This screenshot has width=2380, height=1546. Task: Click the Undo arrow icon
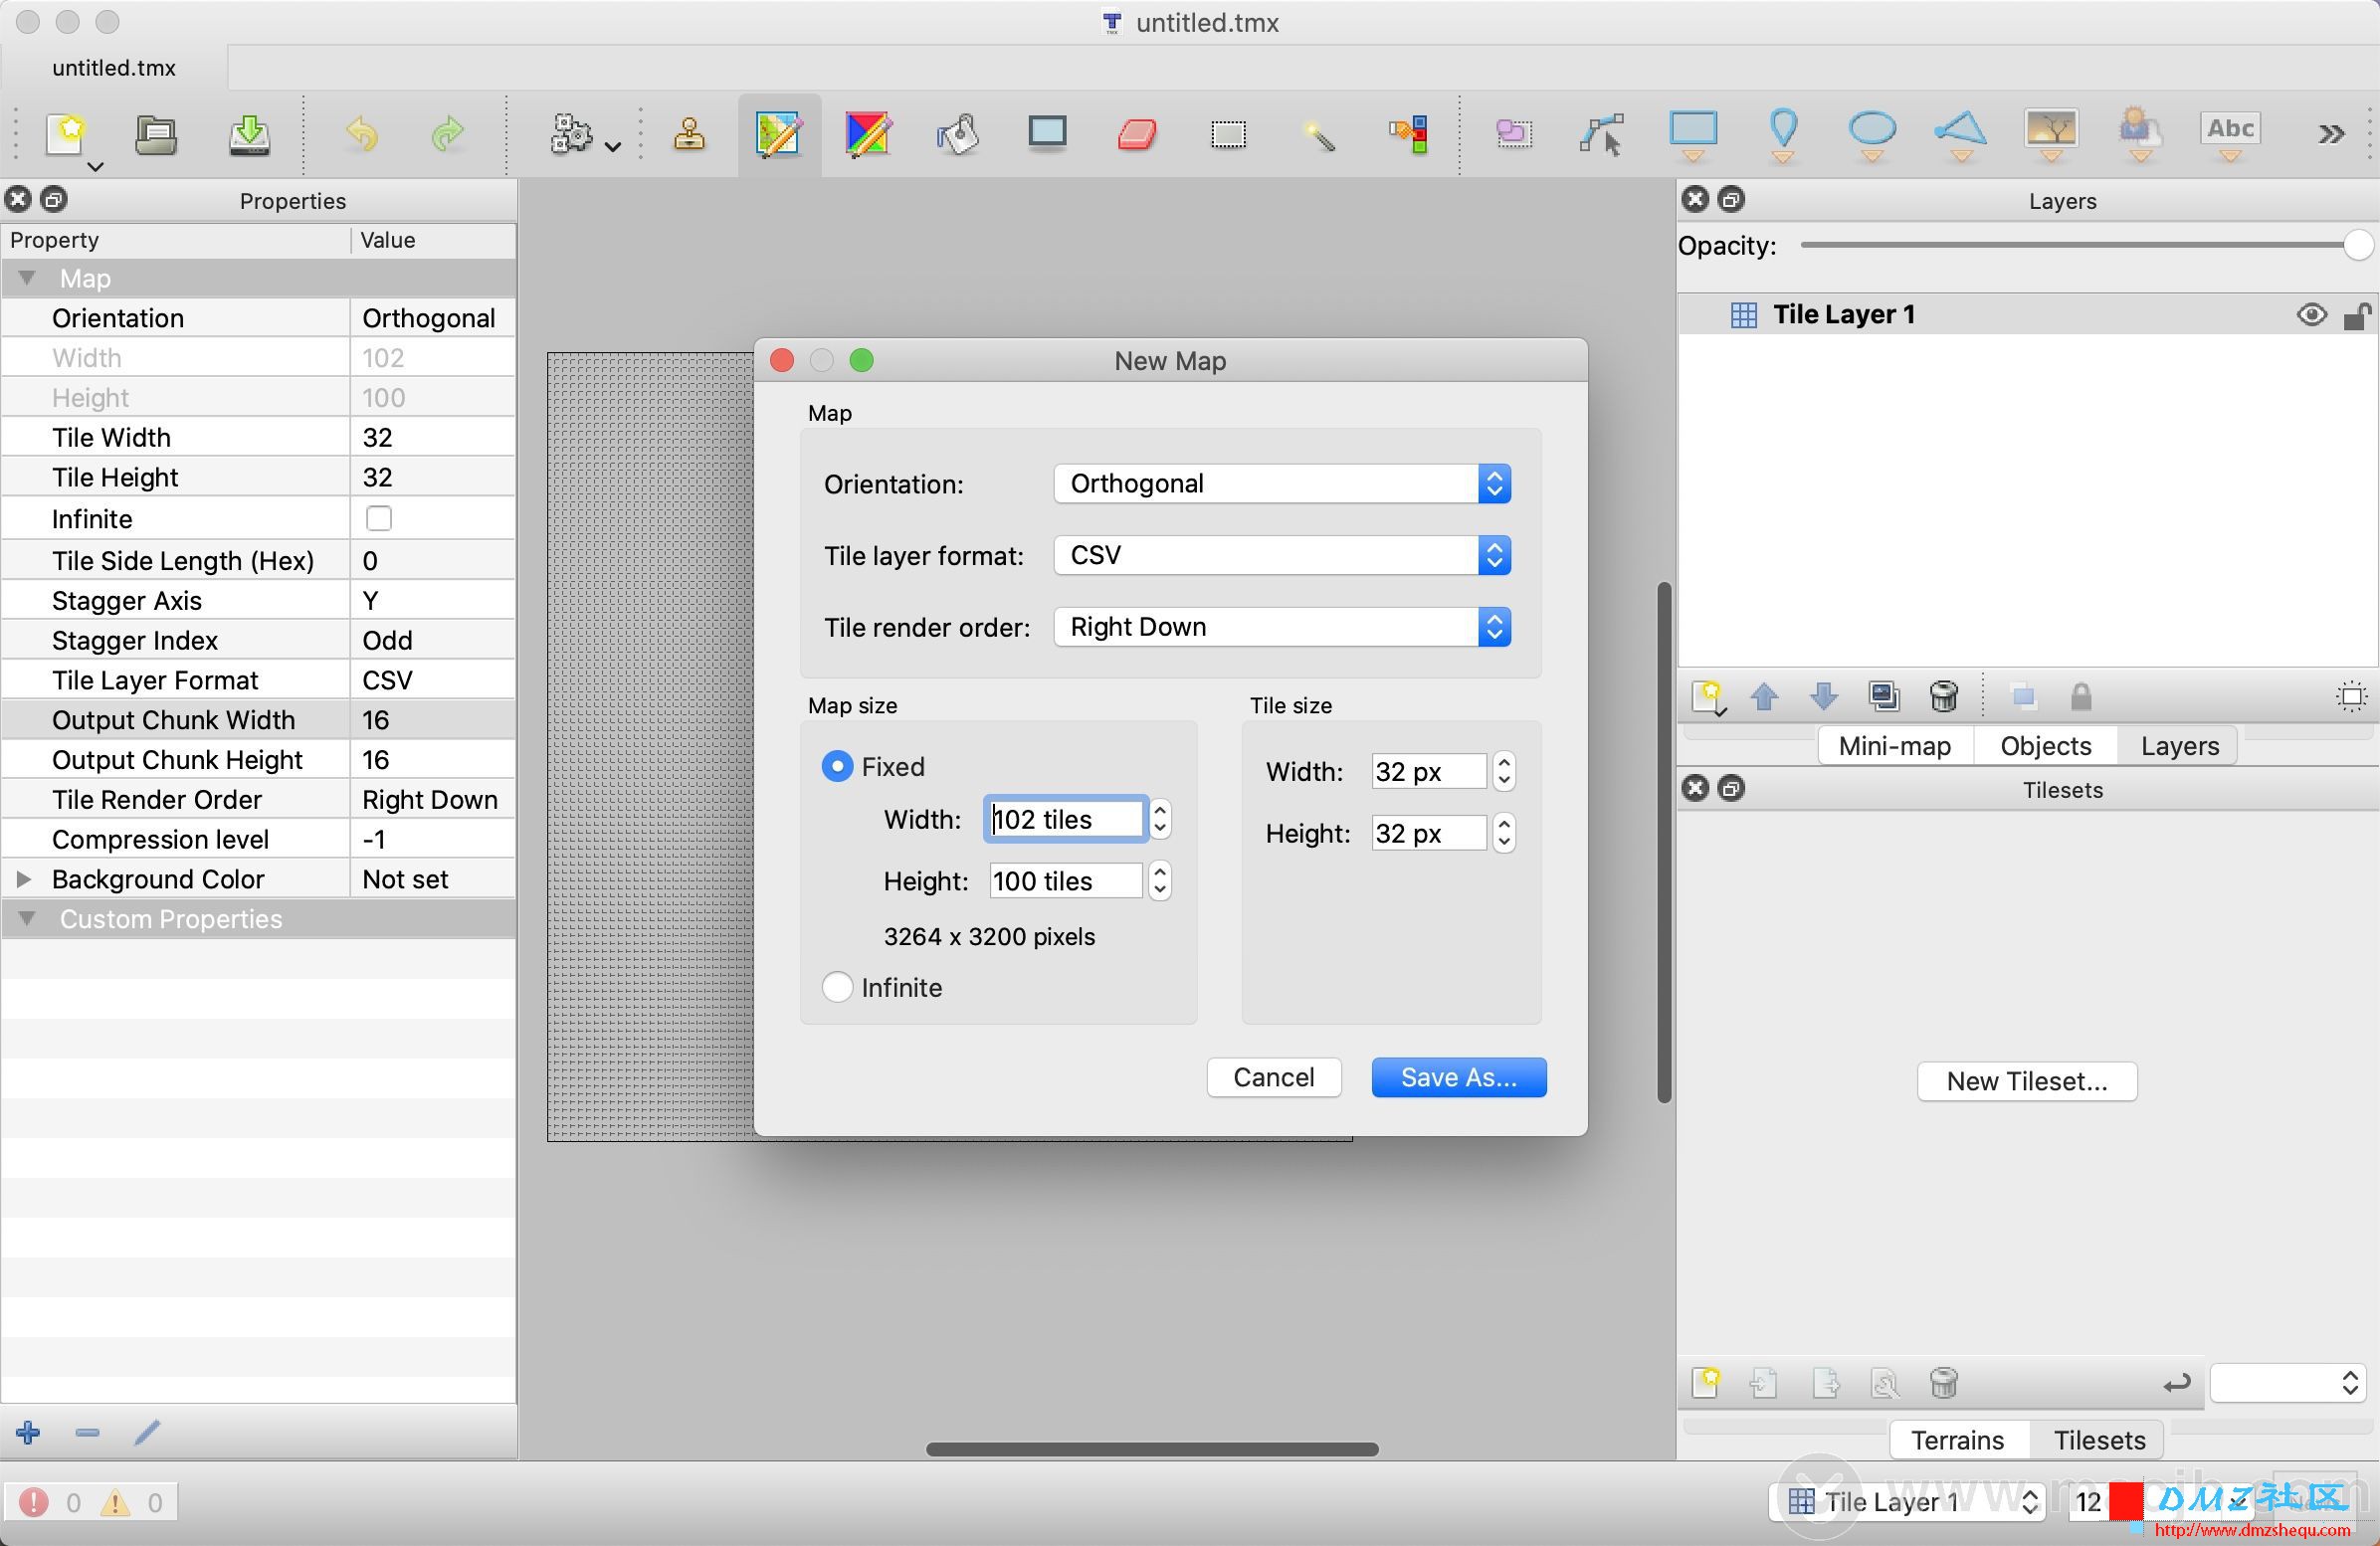coord(361,134)
